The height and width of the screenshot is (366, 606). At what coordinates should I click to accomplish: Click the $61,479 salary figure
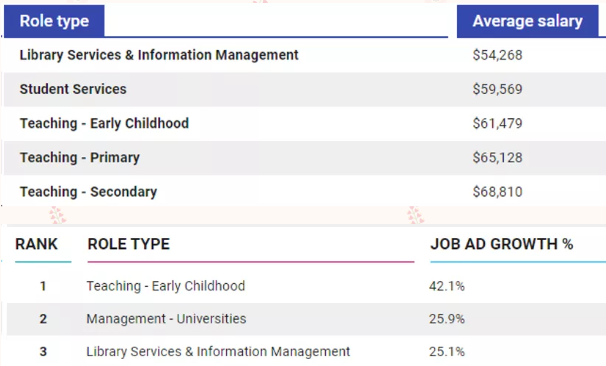pos(497,123)
